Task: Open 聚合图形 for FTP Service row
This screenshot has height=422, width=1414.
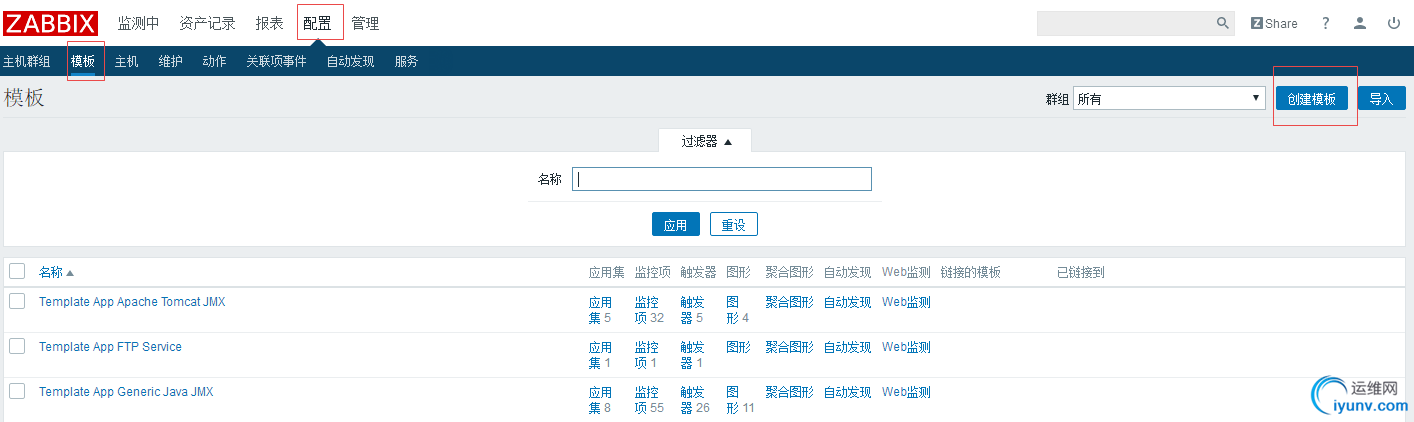Action: coord(790,347)
